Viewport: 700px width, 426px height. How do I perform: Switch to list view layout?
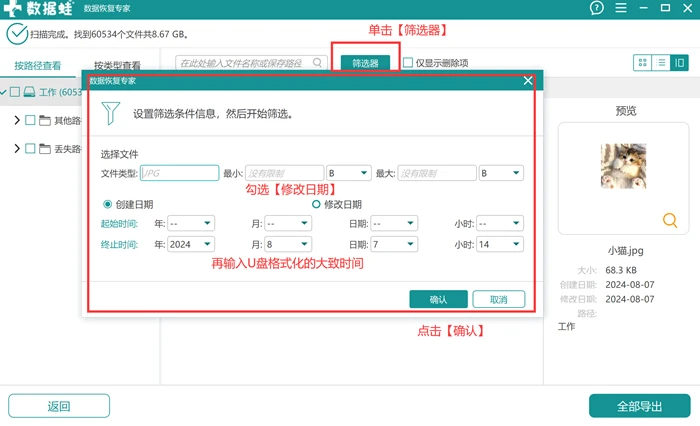pos(661,63)
